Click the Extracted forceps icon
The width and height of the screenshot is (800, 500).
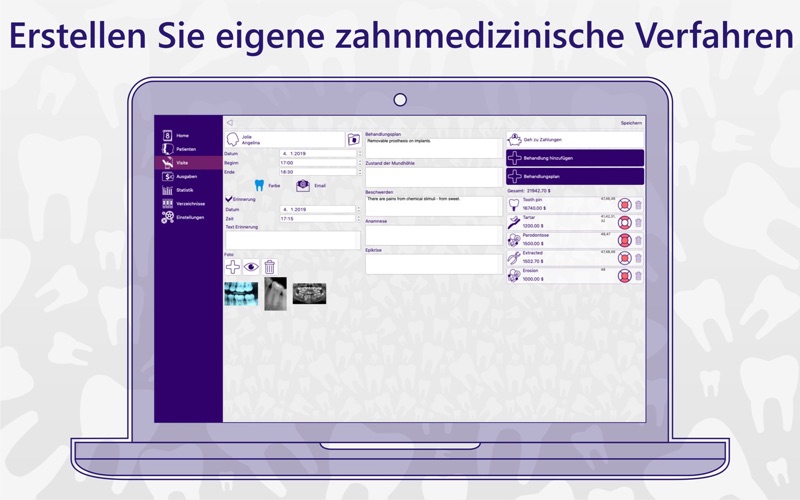514,258
